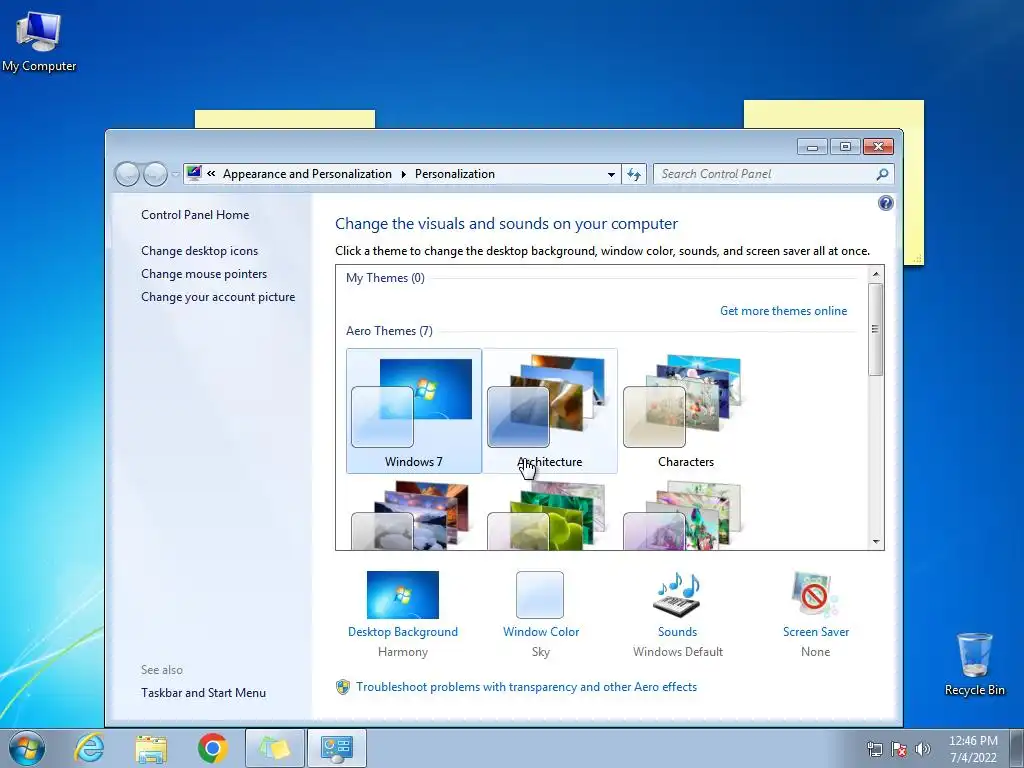
Task: Open the Screen Saver icon
Action: 815,595
